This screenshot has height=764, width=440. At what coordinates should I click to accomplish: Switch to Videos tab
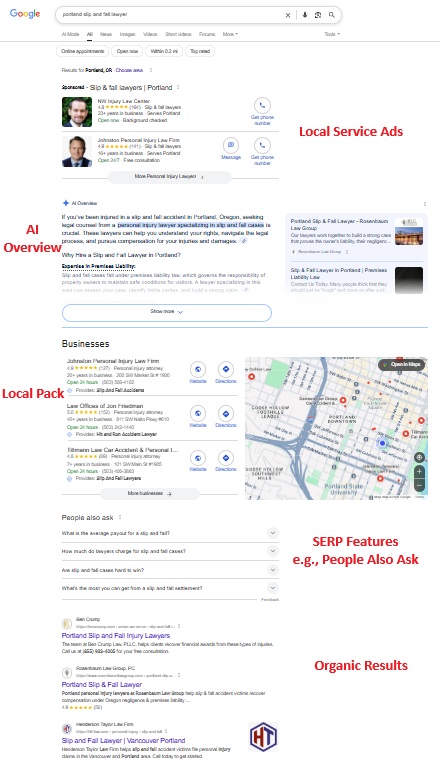(x=150, y=34)
